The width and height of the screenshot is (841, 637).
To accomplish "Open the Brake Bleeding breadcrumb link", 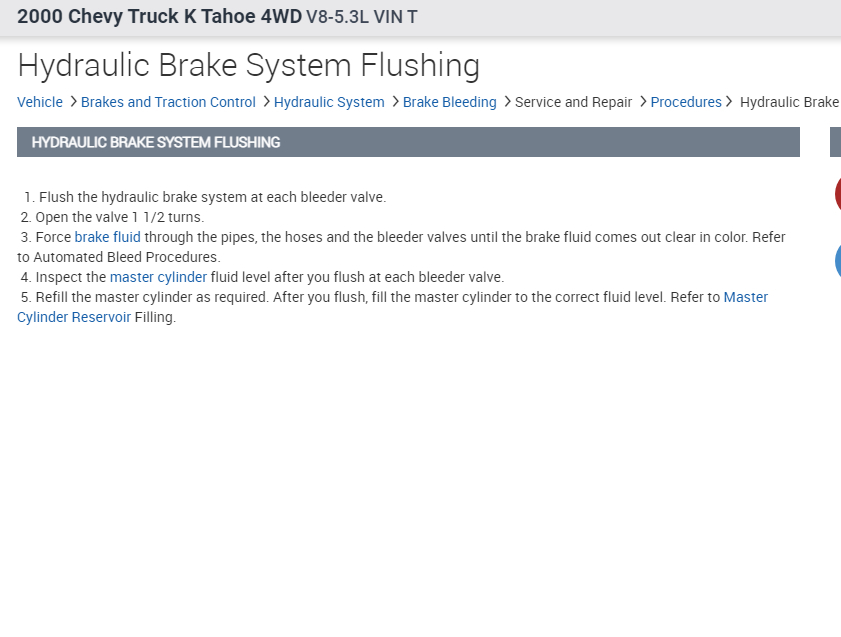I will [x=449, y=102].
